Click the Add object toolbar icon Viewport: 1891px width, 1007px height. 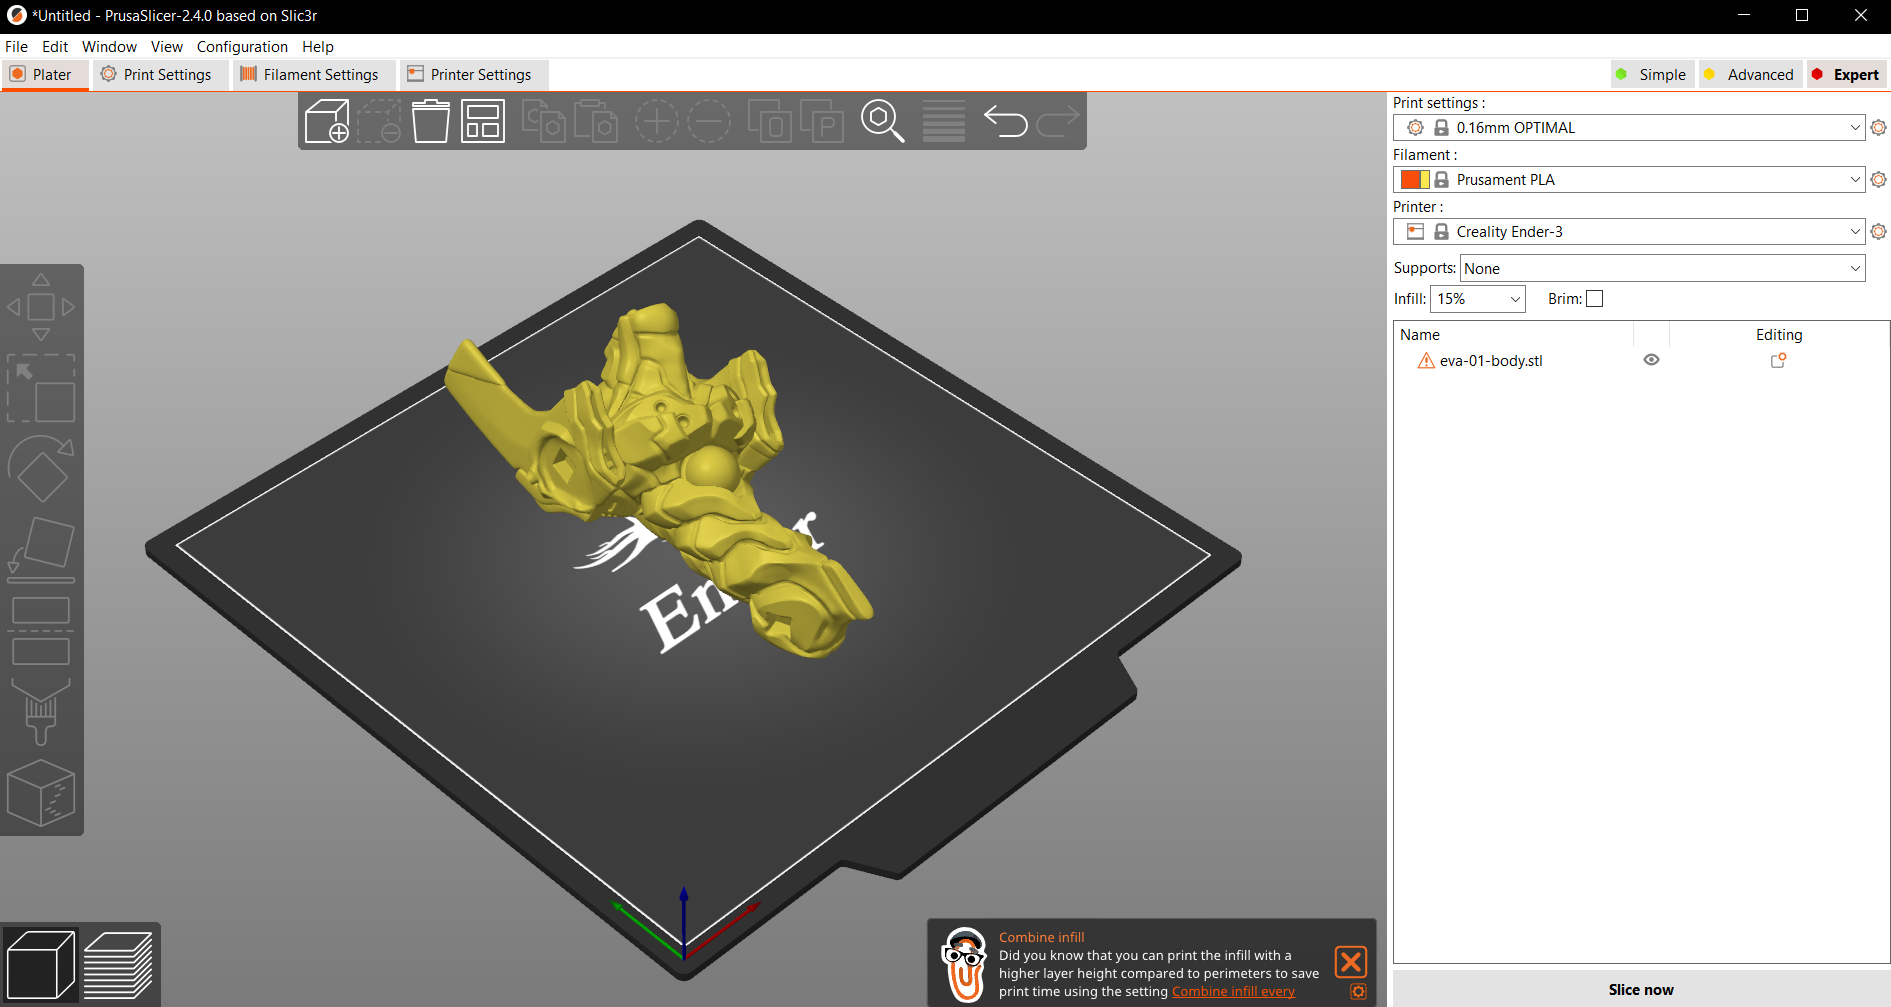pos(327,122)
